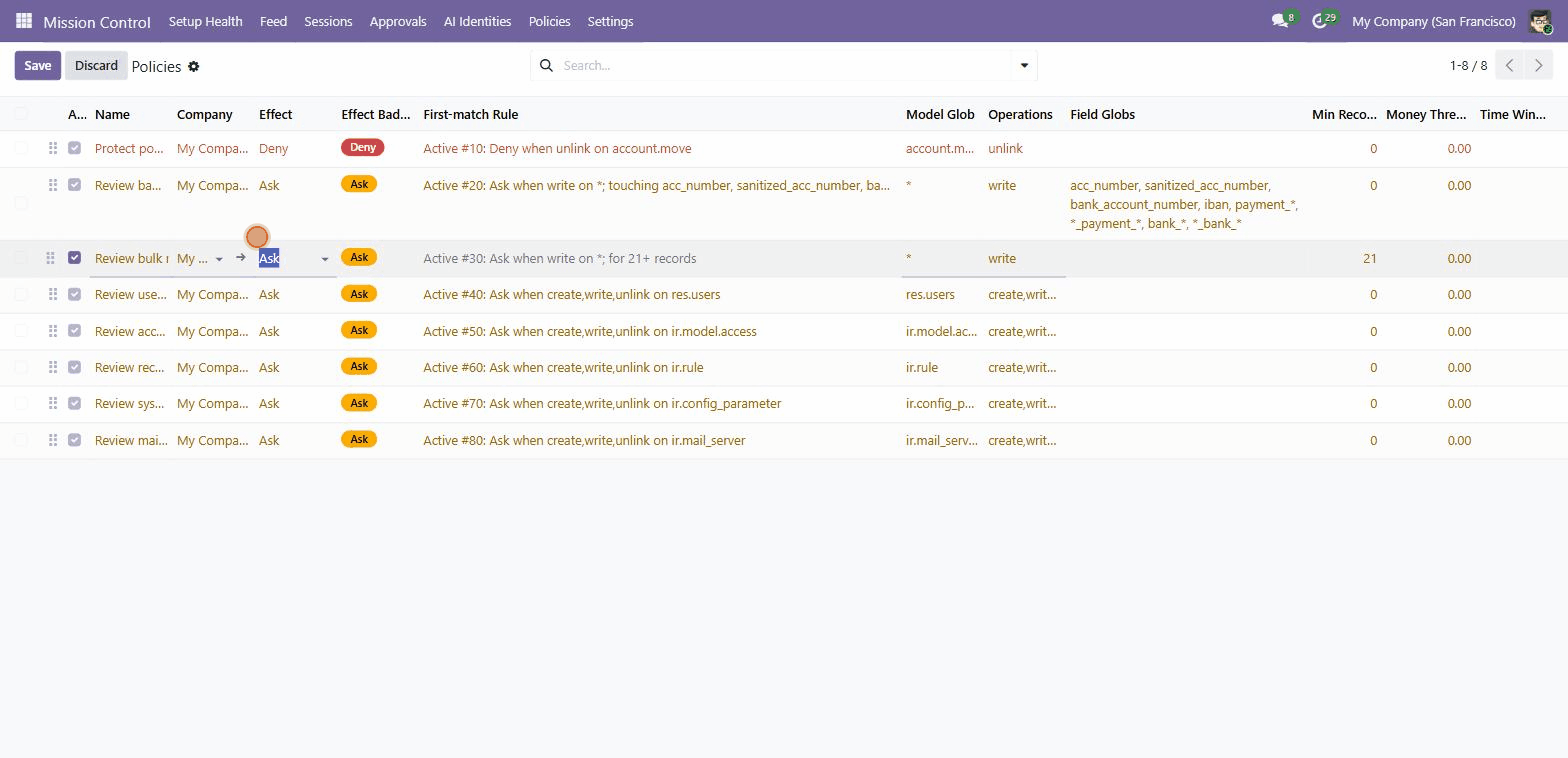Open the apps grid menu icon
The height and width of the screenshot is (758, 1568).
24,21
